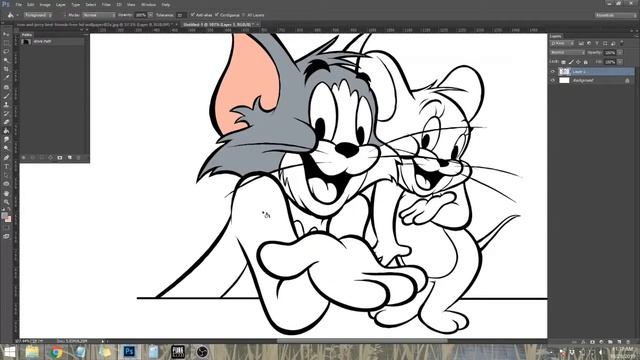The image size is (640, 360).
Task: Open the Image menu
Action: 45,4
